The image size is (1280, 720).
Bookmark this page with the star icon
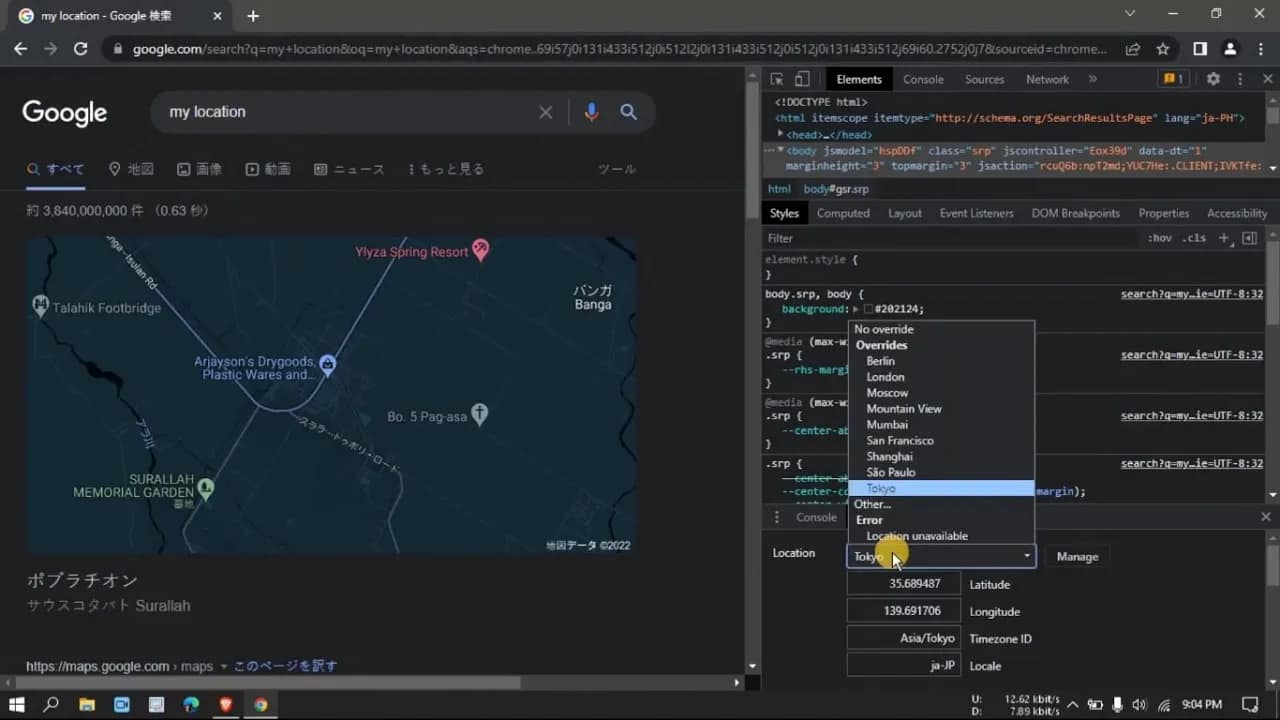(x=1163, y=48)
